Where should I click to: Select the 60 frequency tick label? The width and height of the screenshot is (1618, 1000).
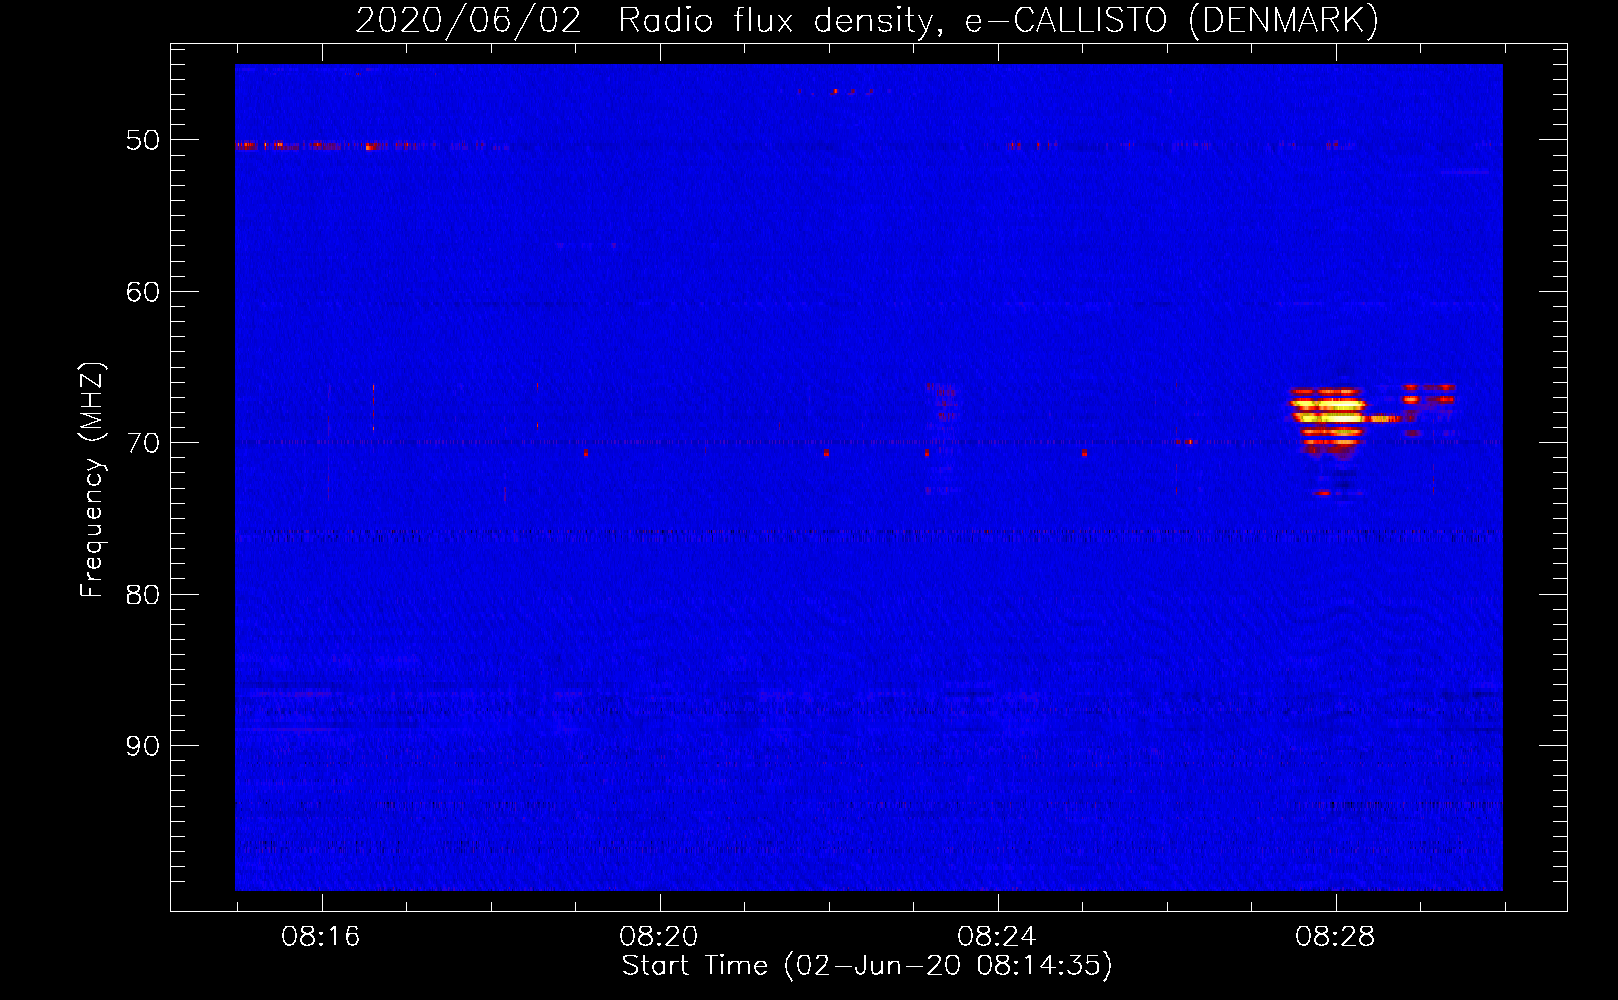coord(143,292)
